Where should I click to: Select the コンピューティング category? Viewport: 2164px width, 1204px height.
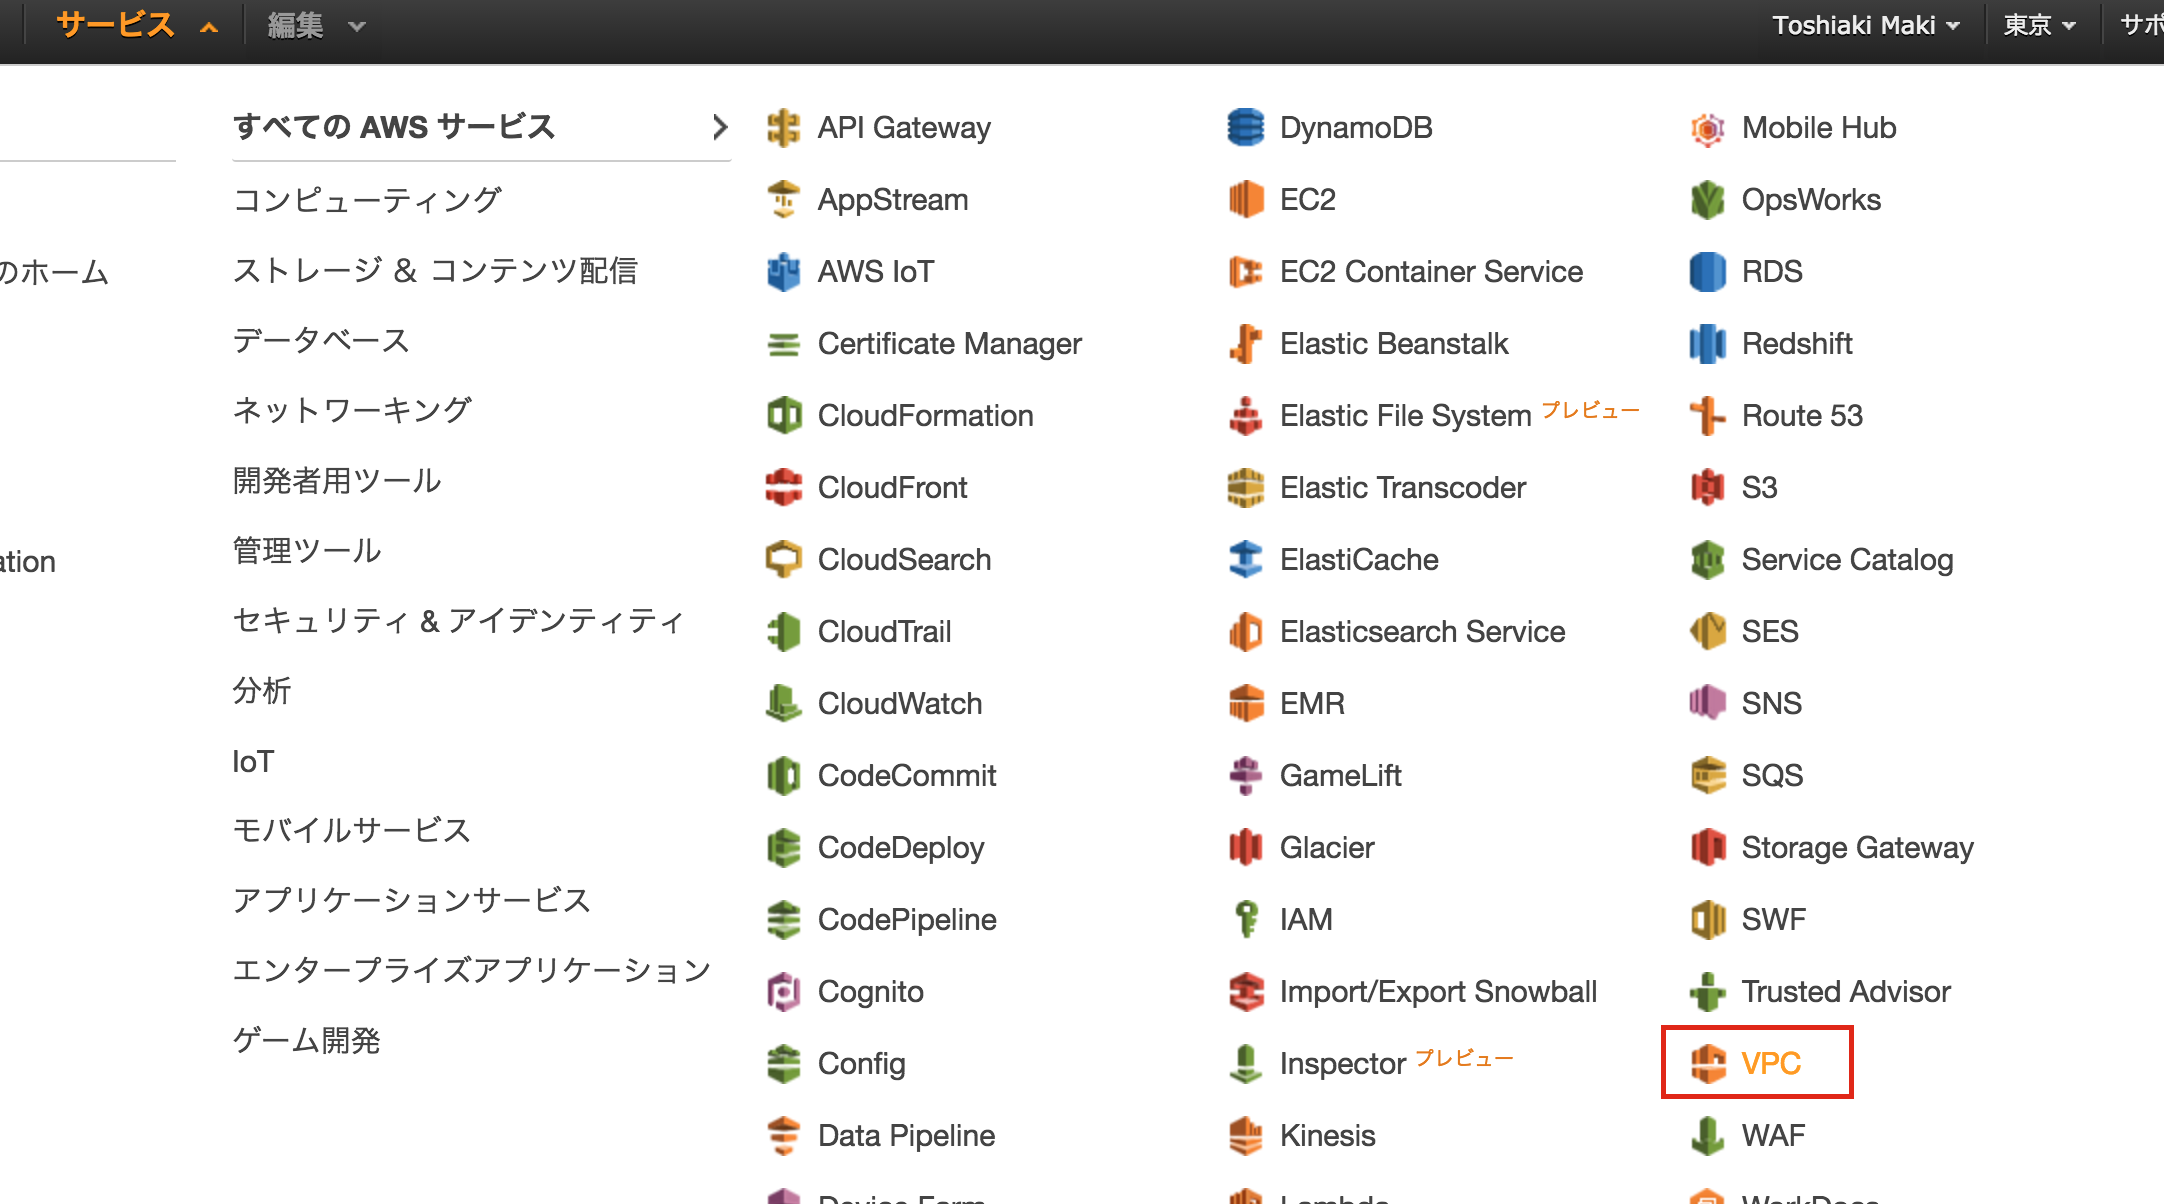367,200
